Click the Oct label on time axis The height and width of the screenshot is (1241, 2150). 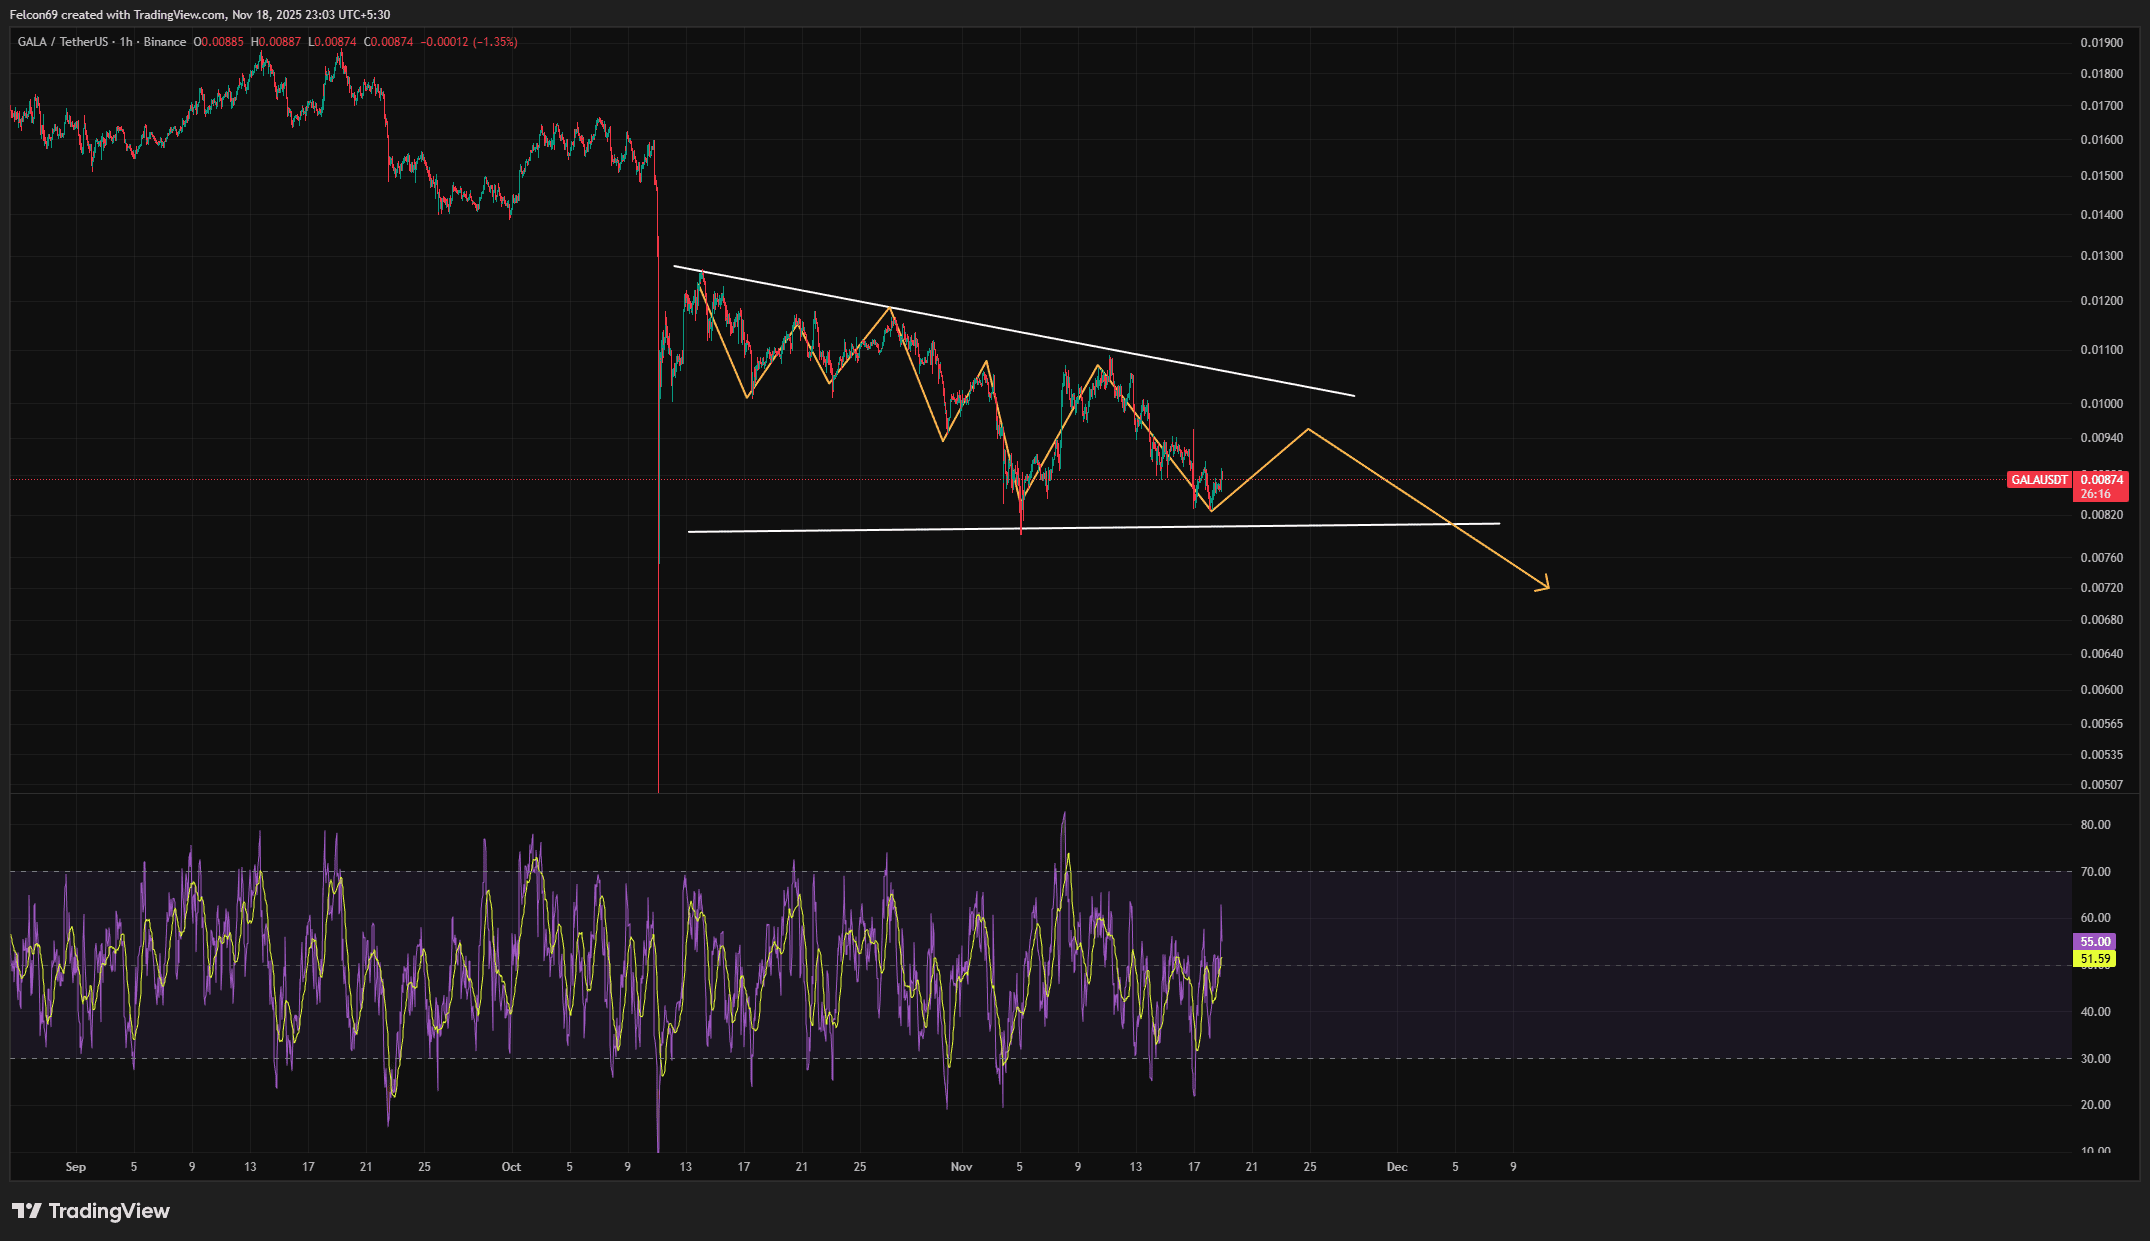[x=511, y=1167]
